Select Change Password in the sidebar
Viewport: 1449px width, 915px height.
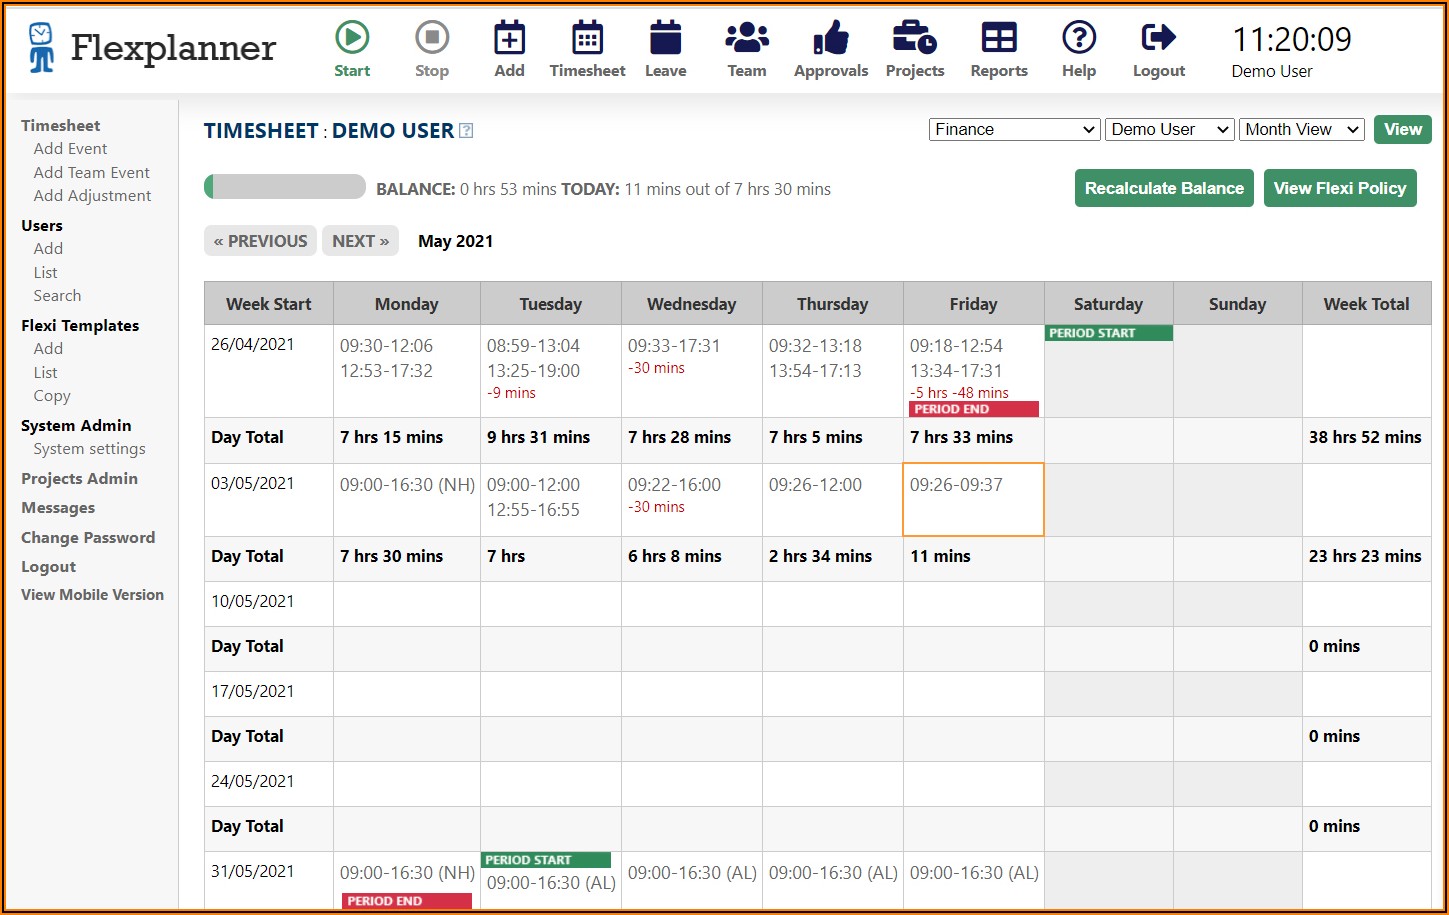tap(88, 537)
